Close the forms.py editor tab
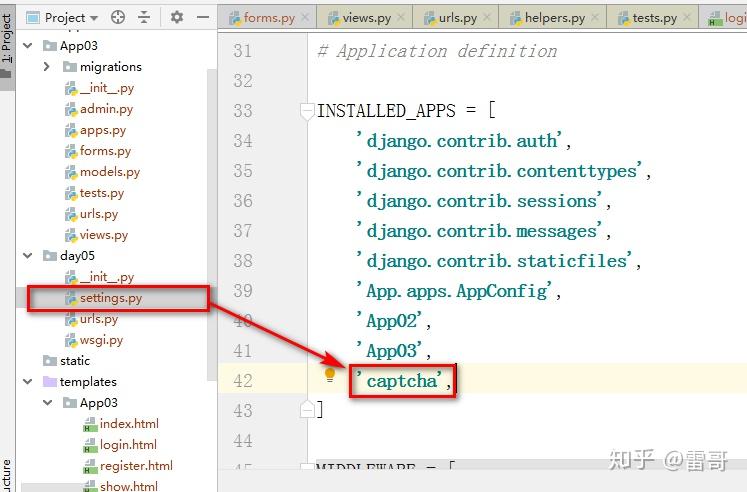Viewport: 747px width, 492px height. (305, 18)
